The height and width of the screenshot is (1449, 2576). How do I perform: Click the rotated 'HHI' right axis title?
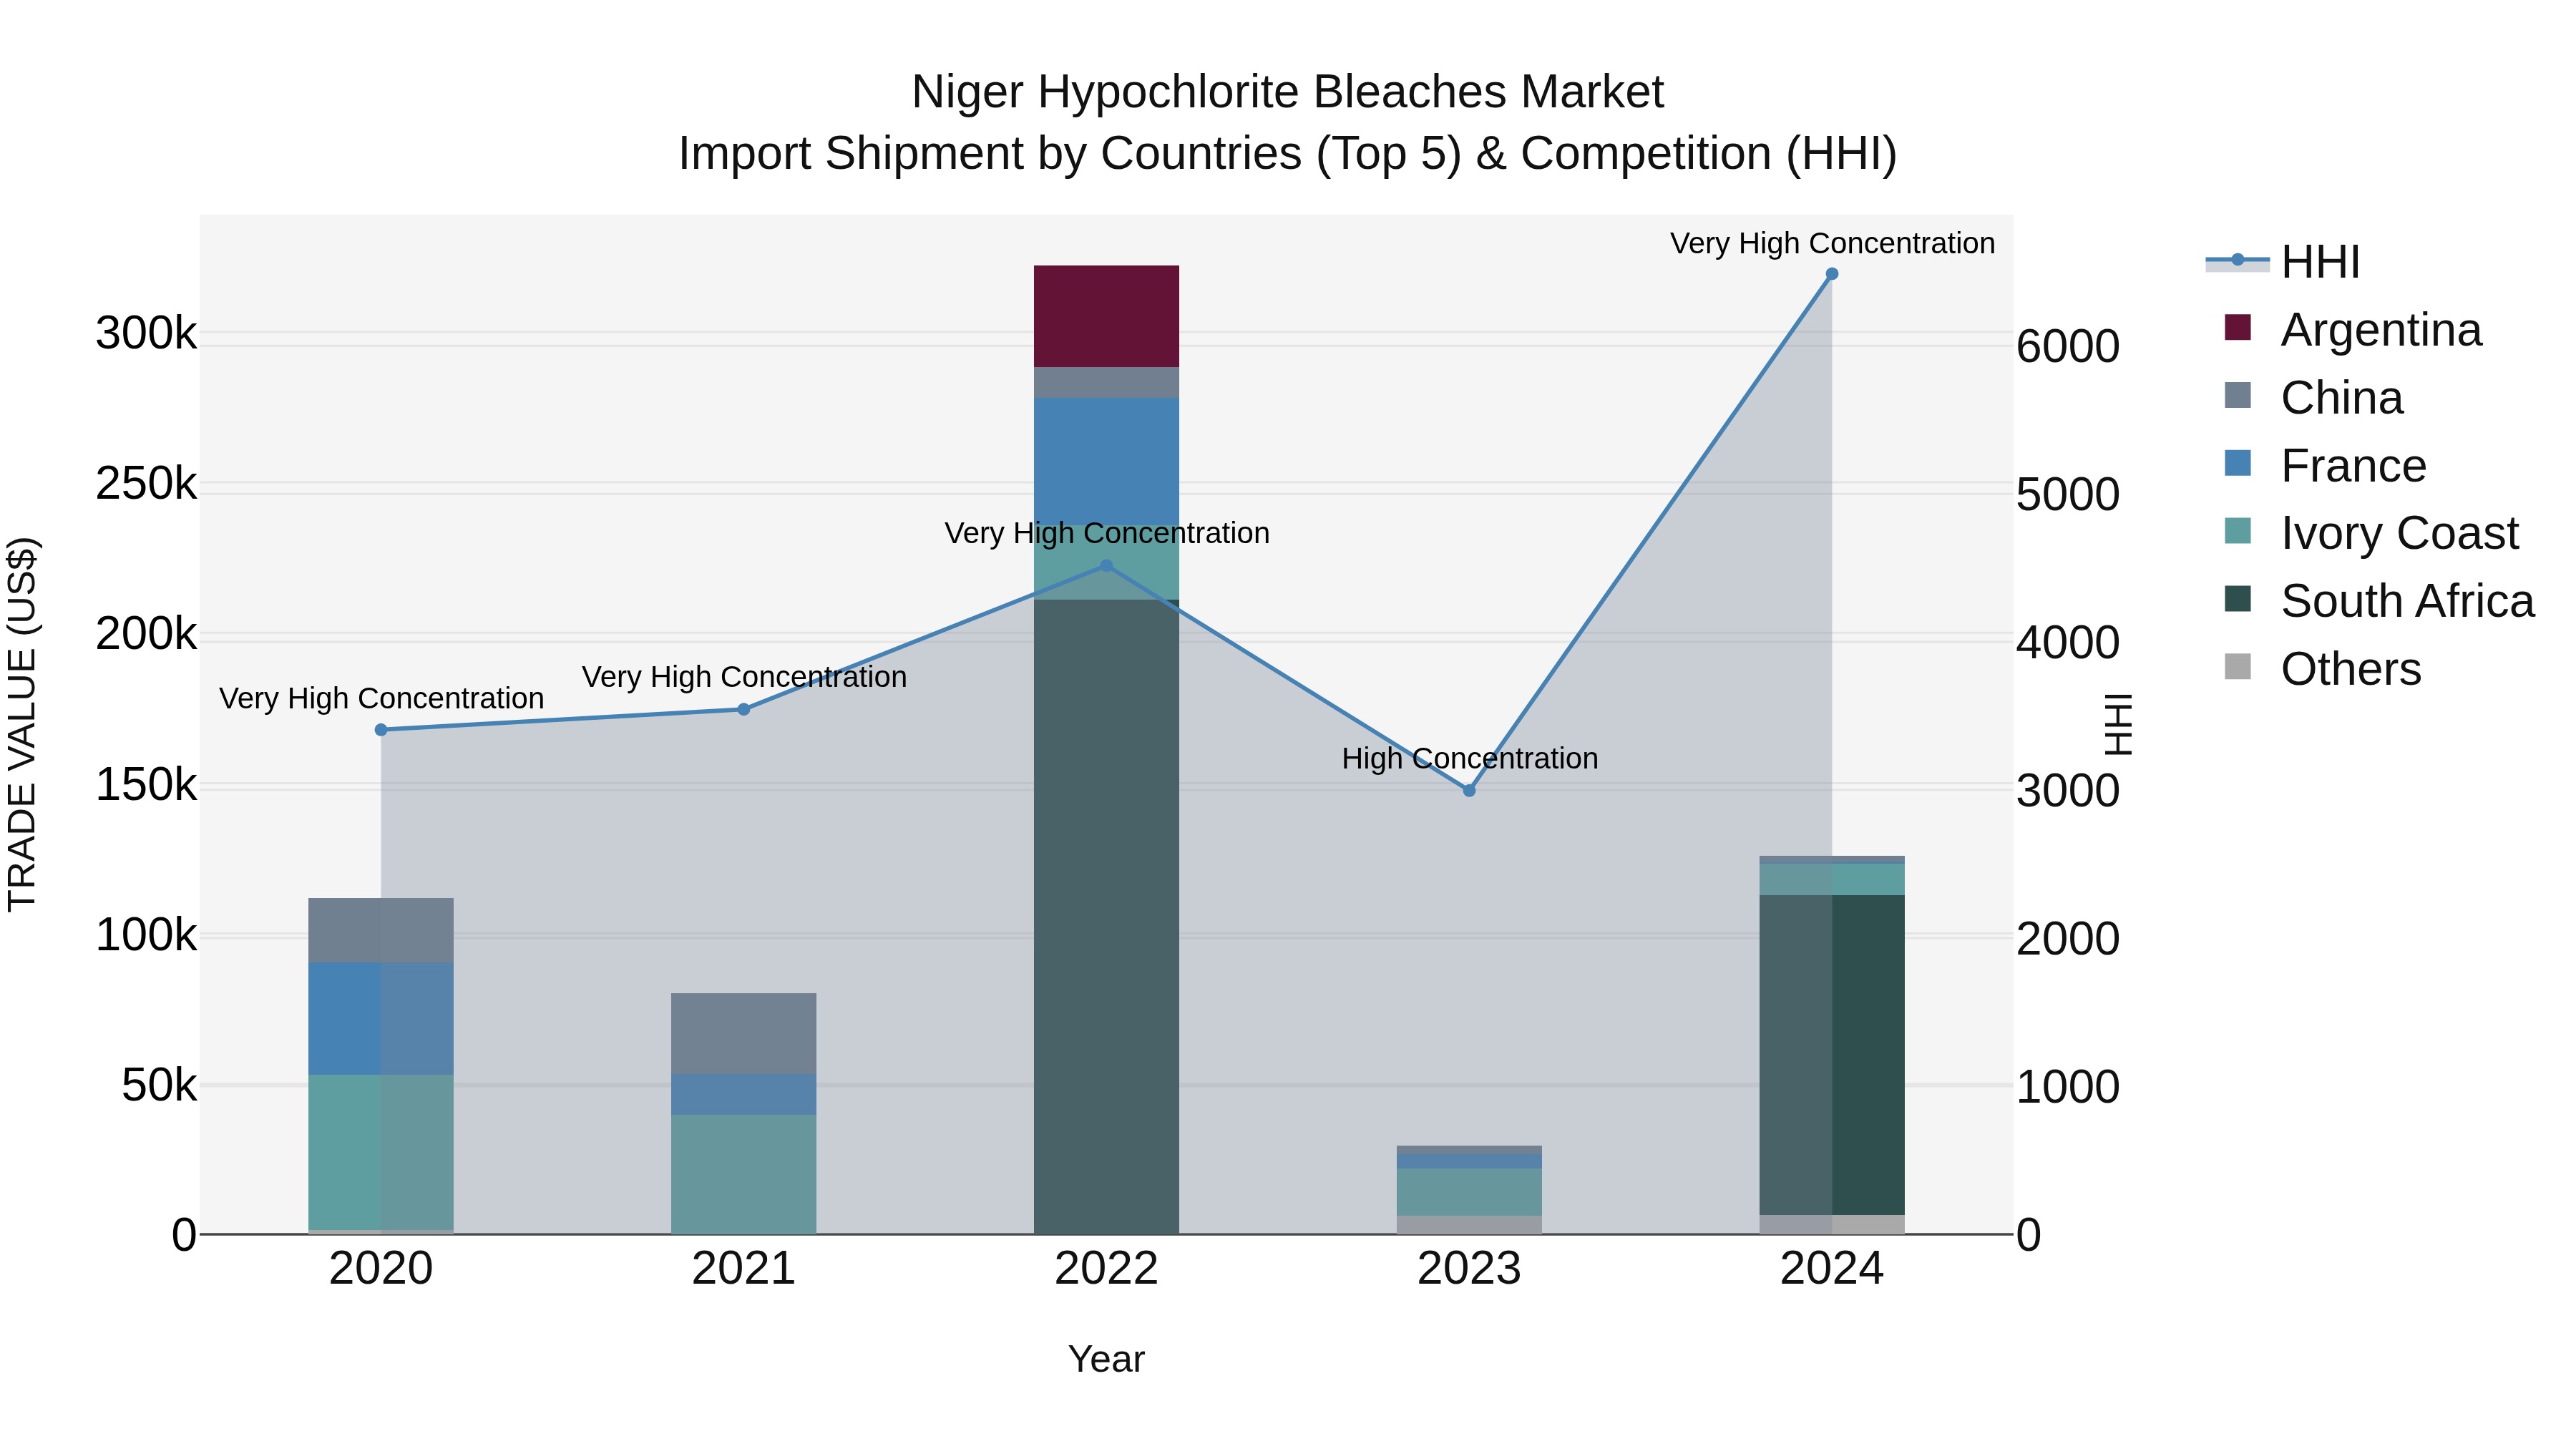(2118, 724)
